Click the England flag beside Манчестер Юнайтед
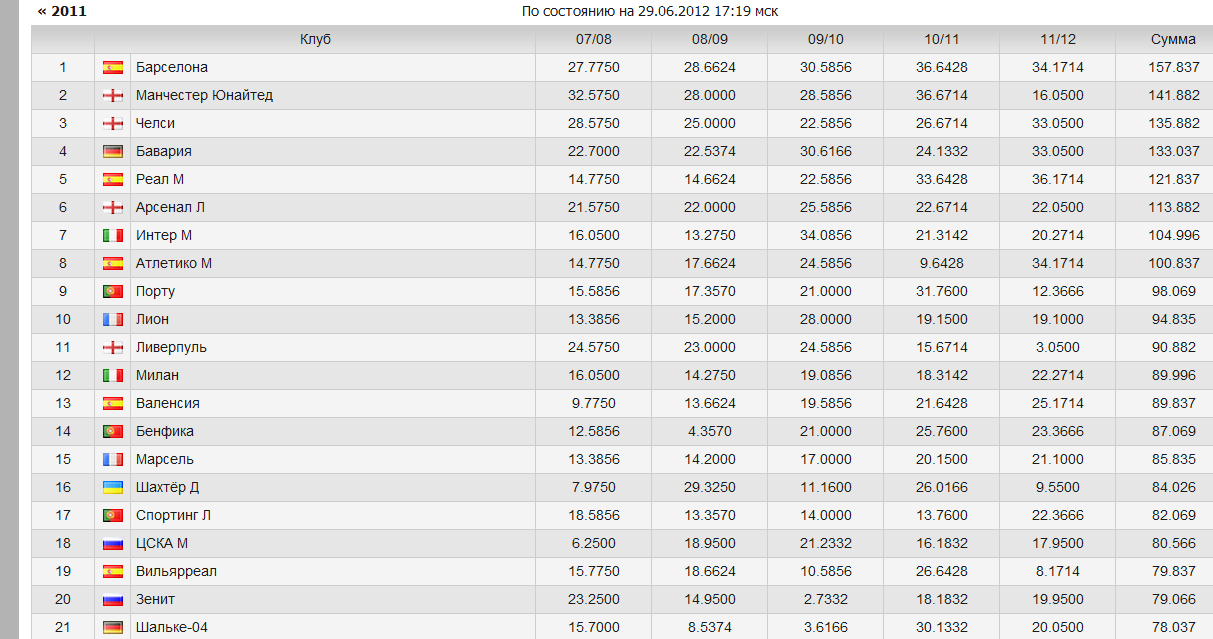 113,96
